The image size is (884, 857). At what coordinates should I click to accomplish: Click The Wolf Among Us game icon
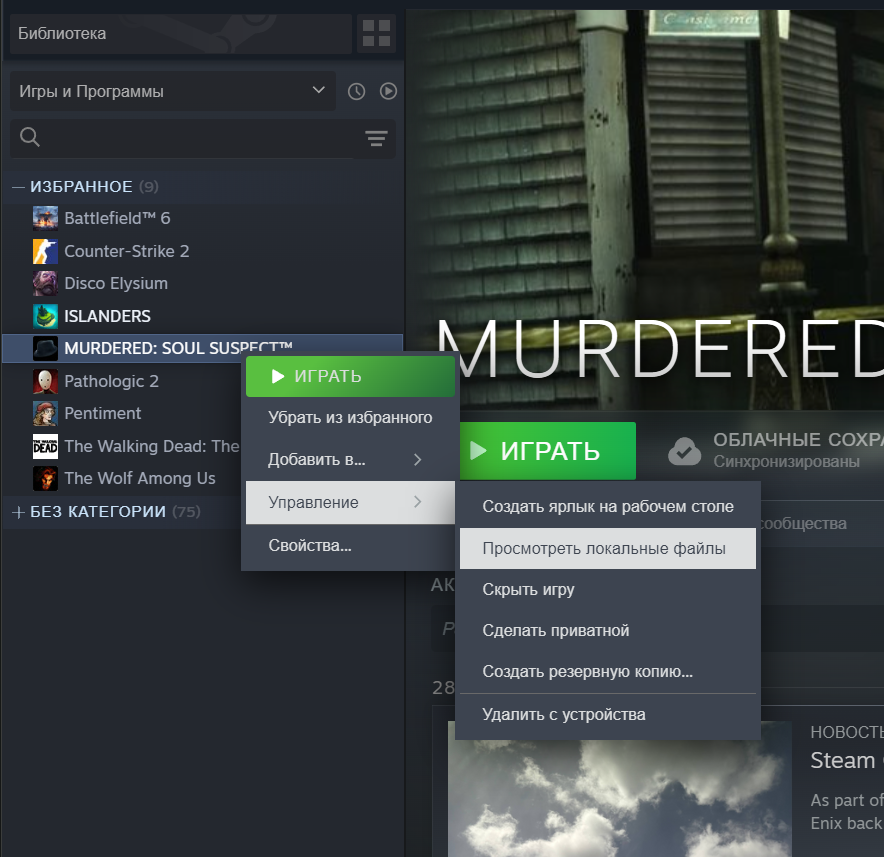click(45, 478)
